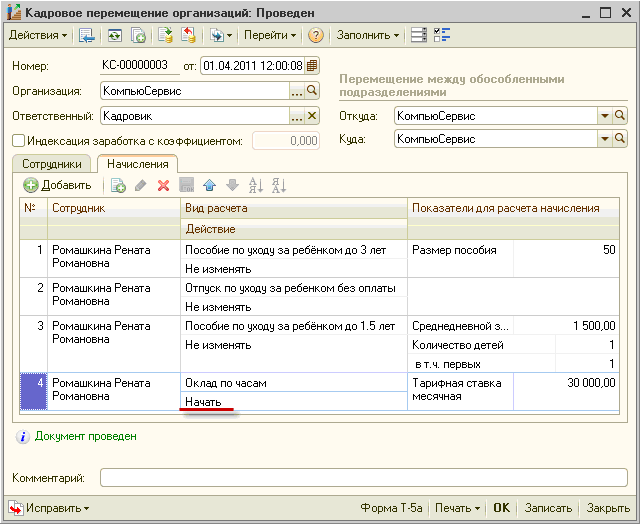Screen dimensions: 640x524
Task: Switch to the Начисления tab
Action: [138, 164]
